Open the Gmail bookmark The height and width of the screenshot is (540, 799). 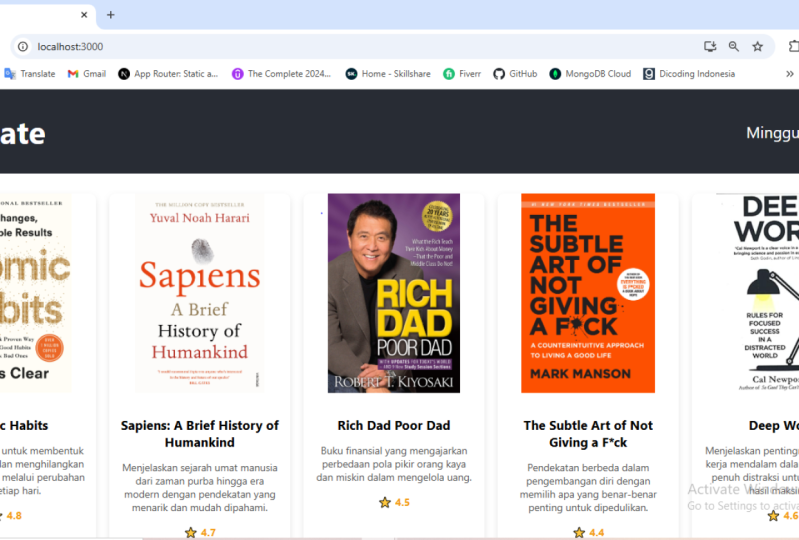pos(87,74)
